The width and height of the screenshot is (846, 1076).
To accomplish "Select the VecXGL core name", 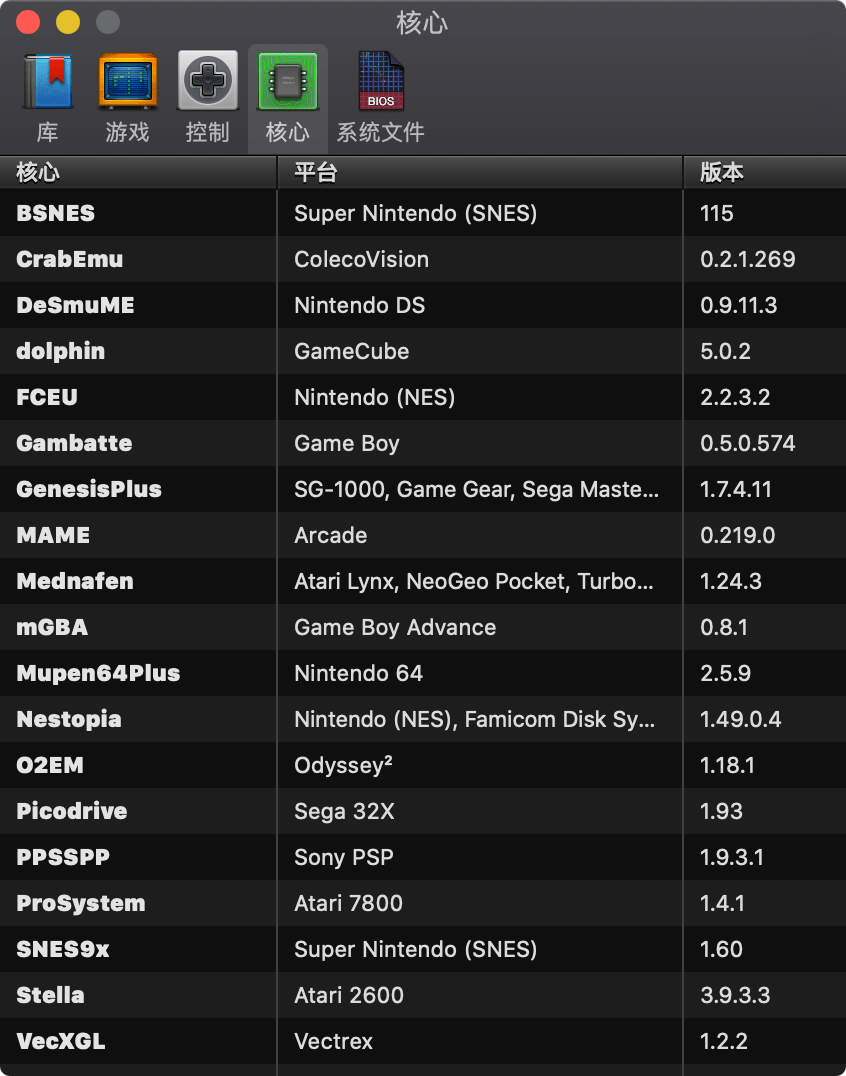I will tap(61, 1041).
